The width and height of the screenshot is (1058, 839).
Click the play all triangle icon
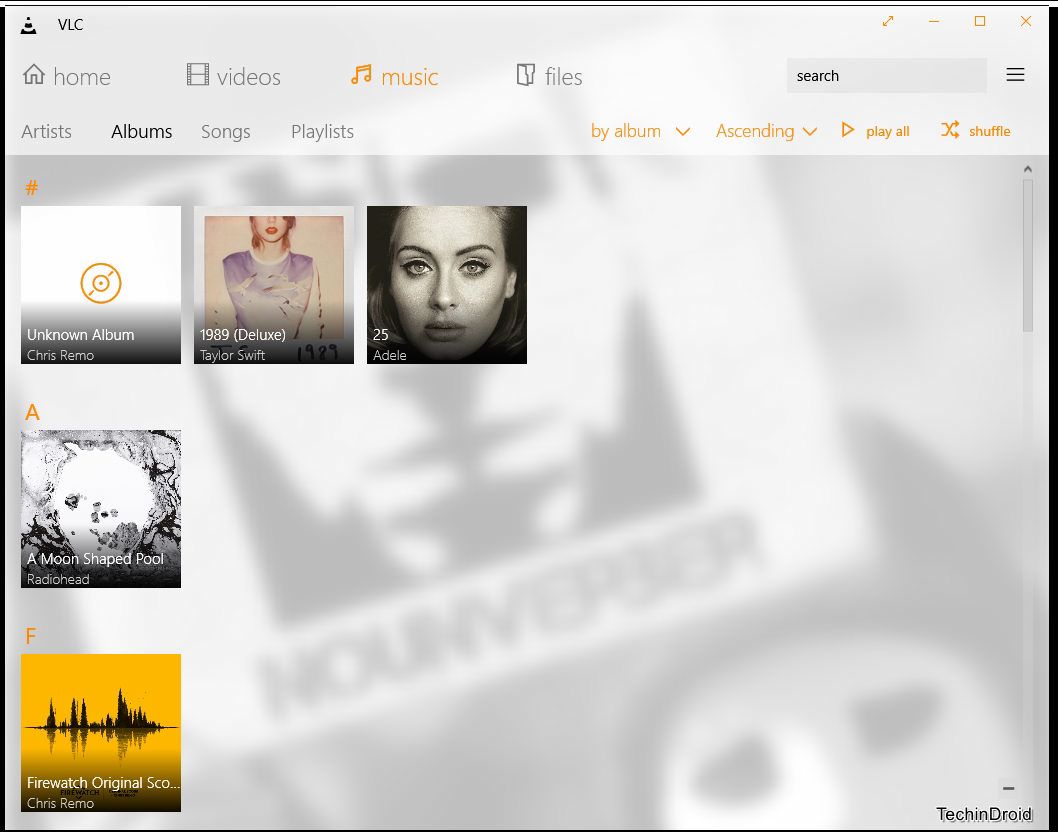point(847,130)
